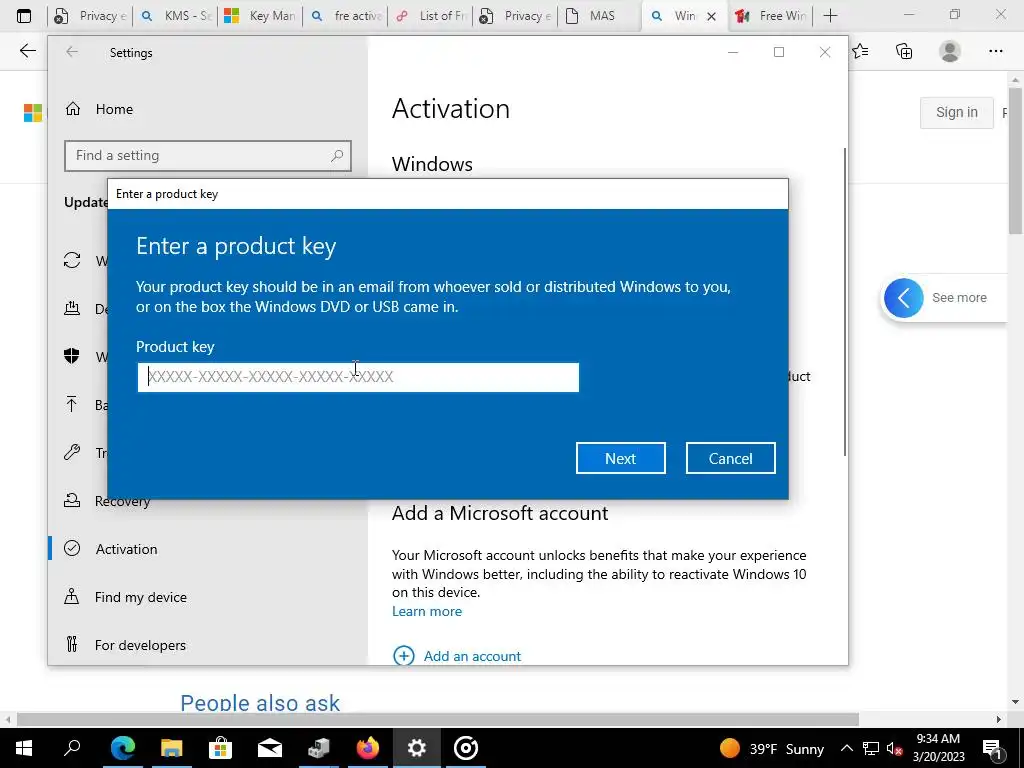Click the browser page vertical scrollbar
The image size is (1024, 768).
1016,162
